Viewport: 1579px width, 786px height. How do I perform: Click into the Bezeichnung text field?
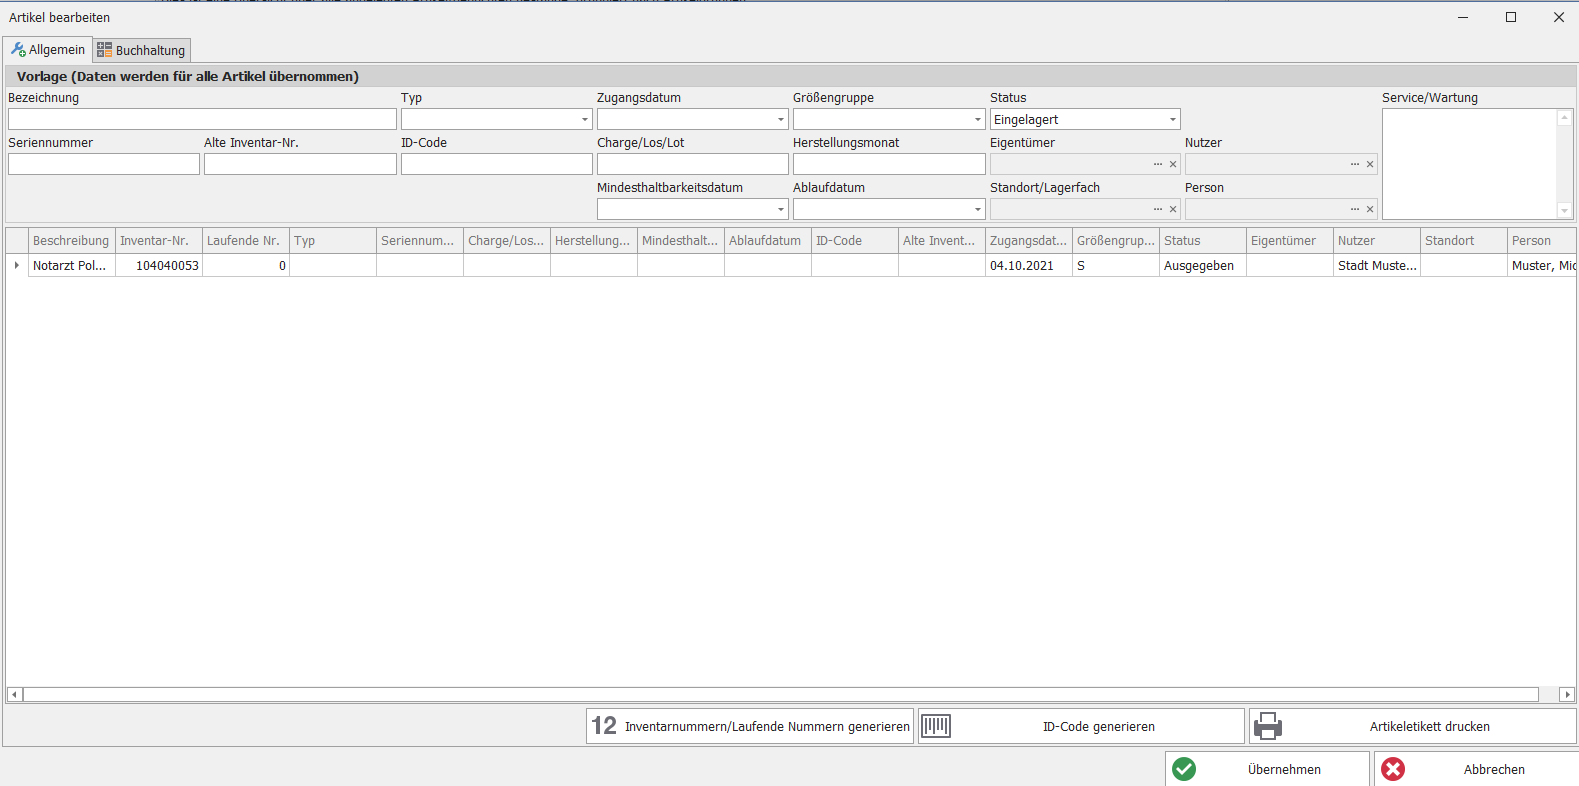(x=202, y=120)
